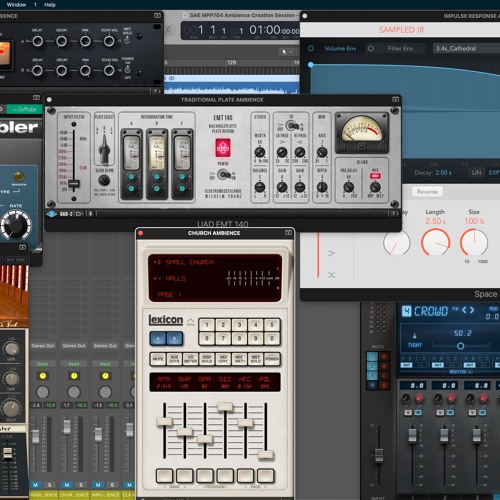The height and width of the screenshot is (500, 500).
Task: Click the Length knob in Space Designer
Action: tap(435, 243)
